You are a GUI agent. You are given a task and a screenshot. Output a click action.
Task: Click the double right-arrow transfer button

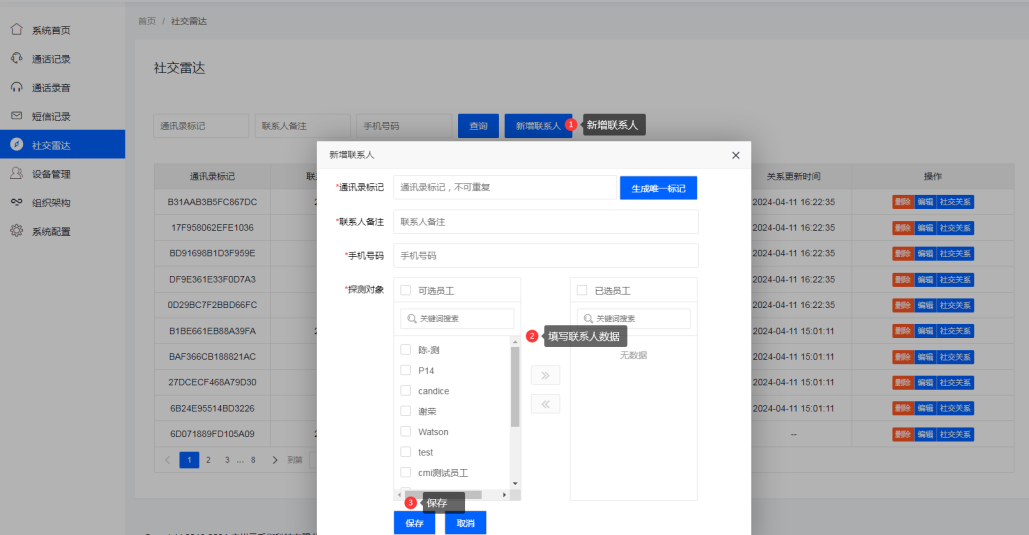545,376
